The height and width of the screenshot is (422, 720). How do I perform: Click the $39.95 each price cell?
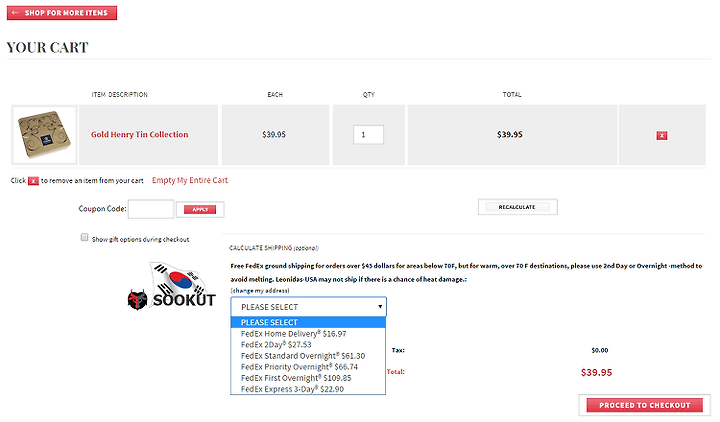[x=274, y=135]
